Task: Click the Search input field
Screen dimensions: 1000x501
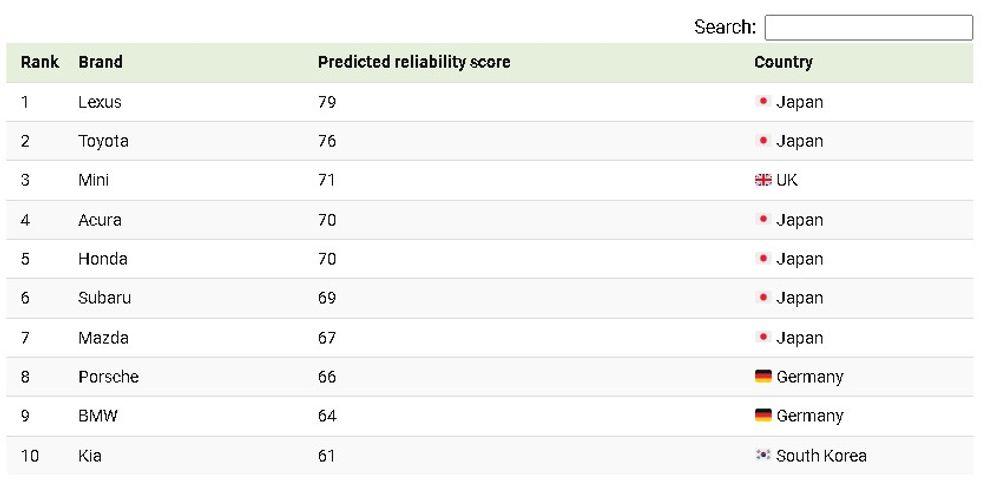Action: (868, 28)
